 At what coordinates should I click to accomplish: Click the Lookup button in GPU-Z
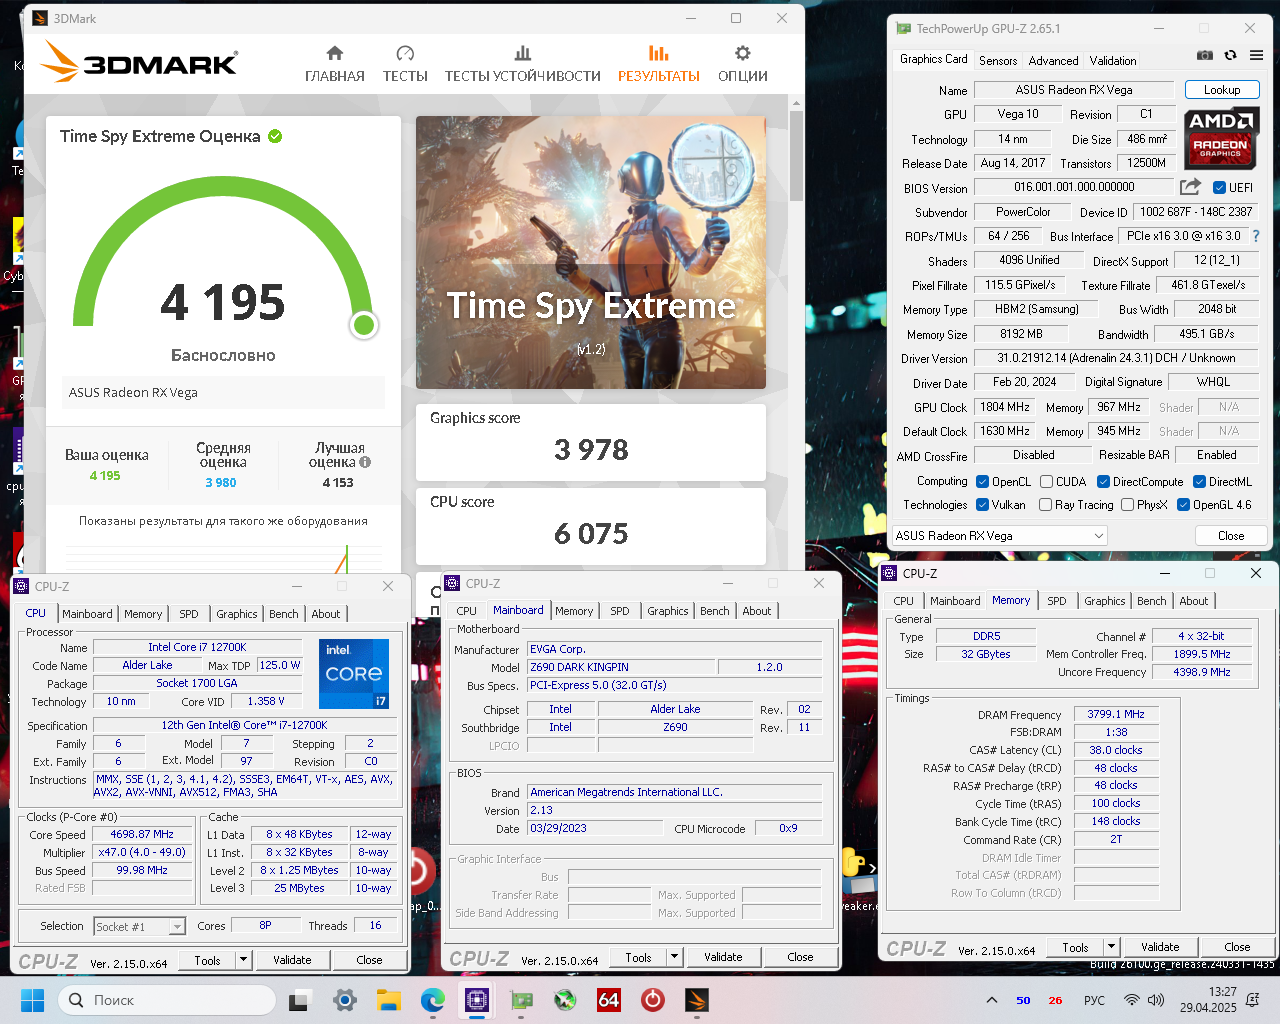coord(1222,90)
